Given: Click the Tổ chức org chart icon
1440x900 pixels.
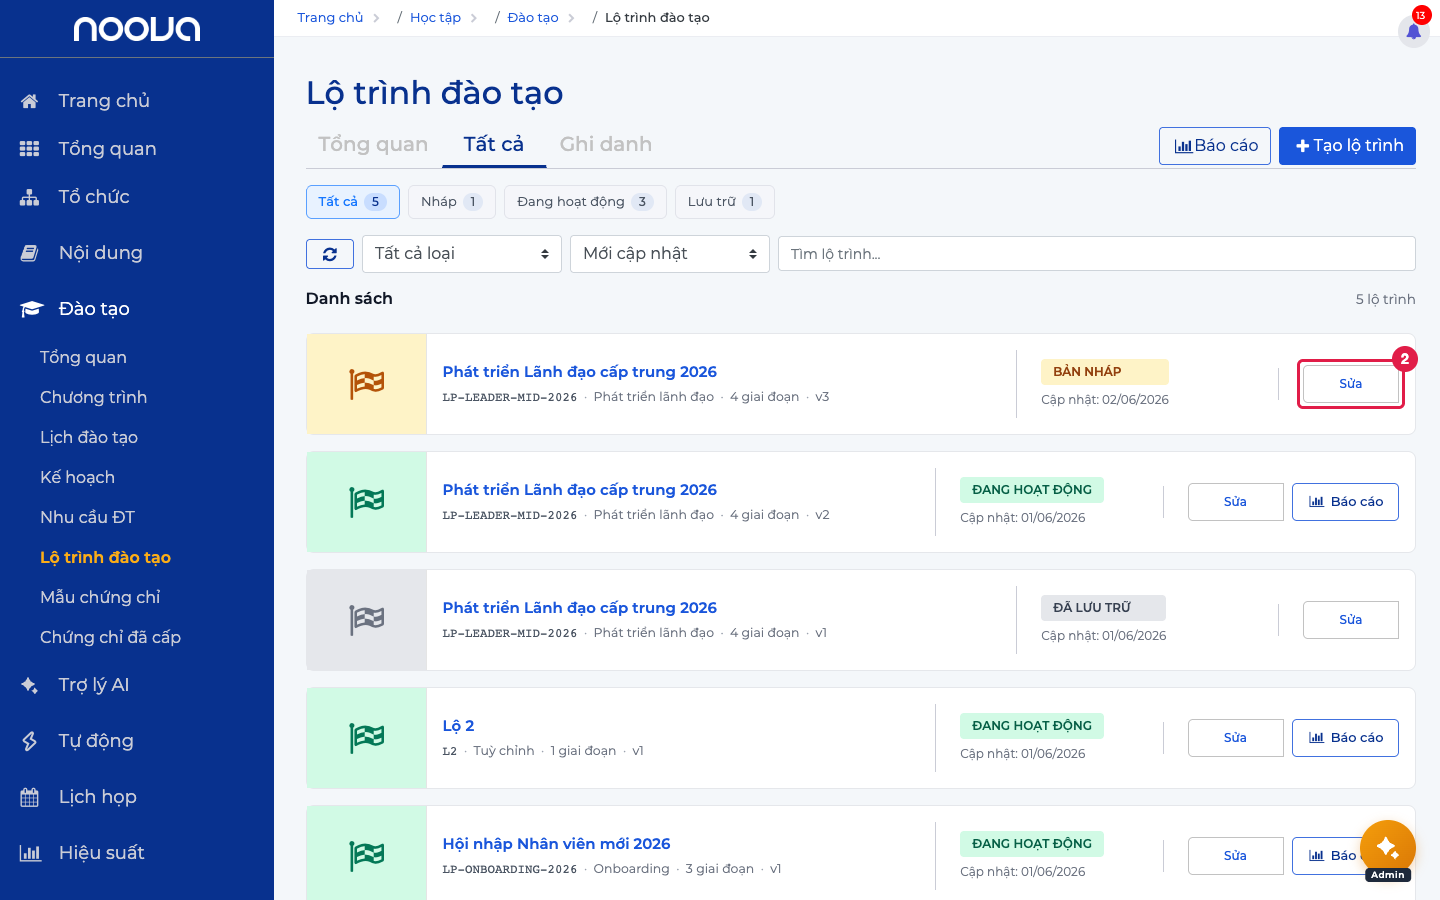Looking at the screenshot, I should [30, 197].
